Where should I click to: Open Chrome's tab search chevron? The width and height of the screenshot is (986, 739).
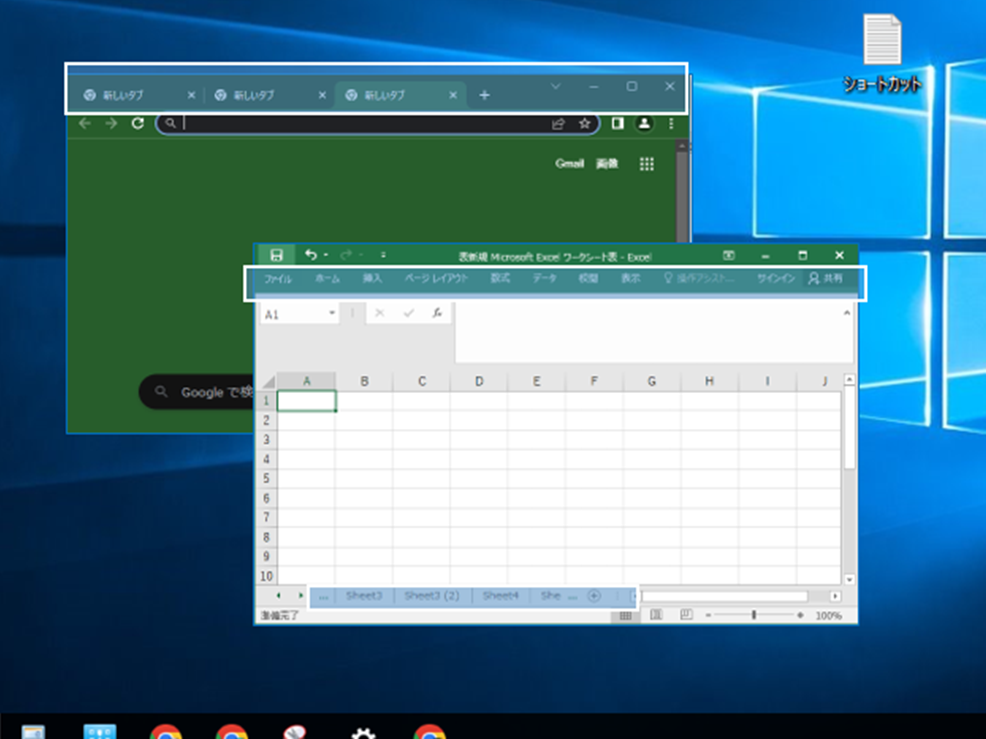pyautogui.click(x=555, y=87)
